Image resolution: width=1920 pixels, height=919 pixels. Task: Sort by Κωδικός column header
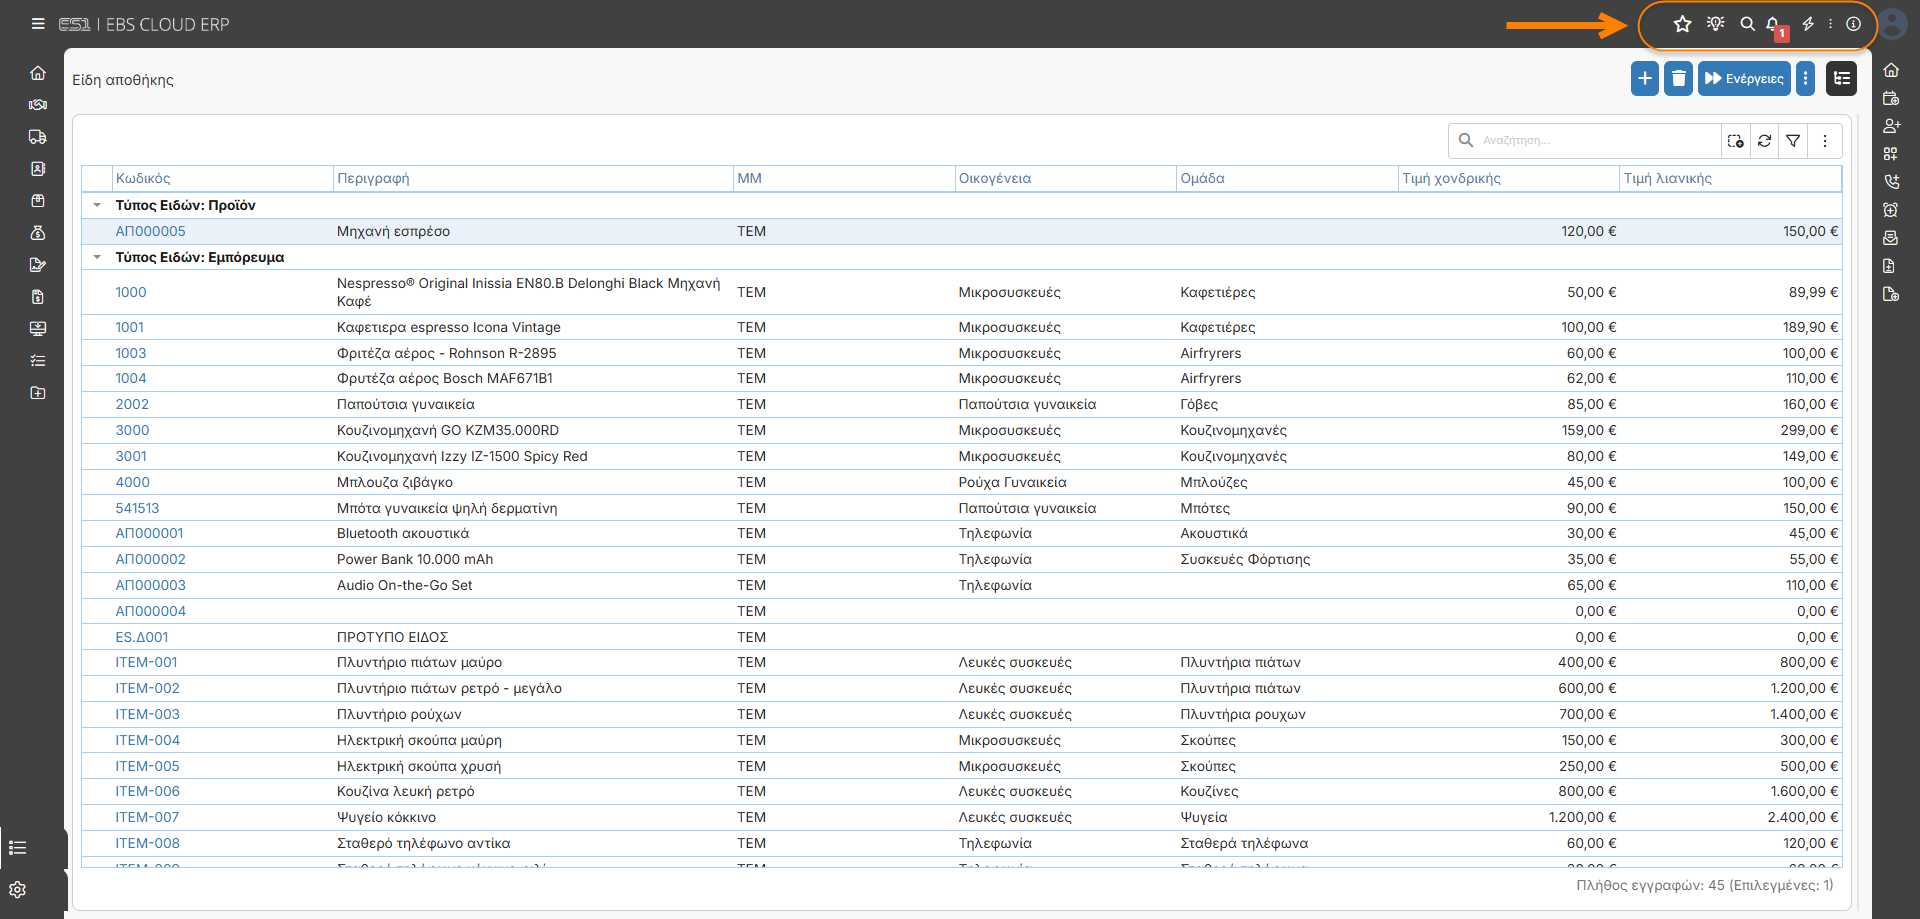pyautogui.click(x=222, y=179)
